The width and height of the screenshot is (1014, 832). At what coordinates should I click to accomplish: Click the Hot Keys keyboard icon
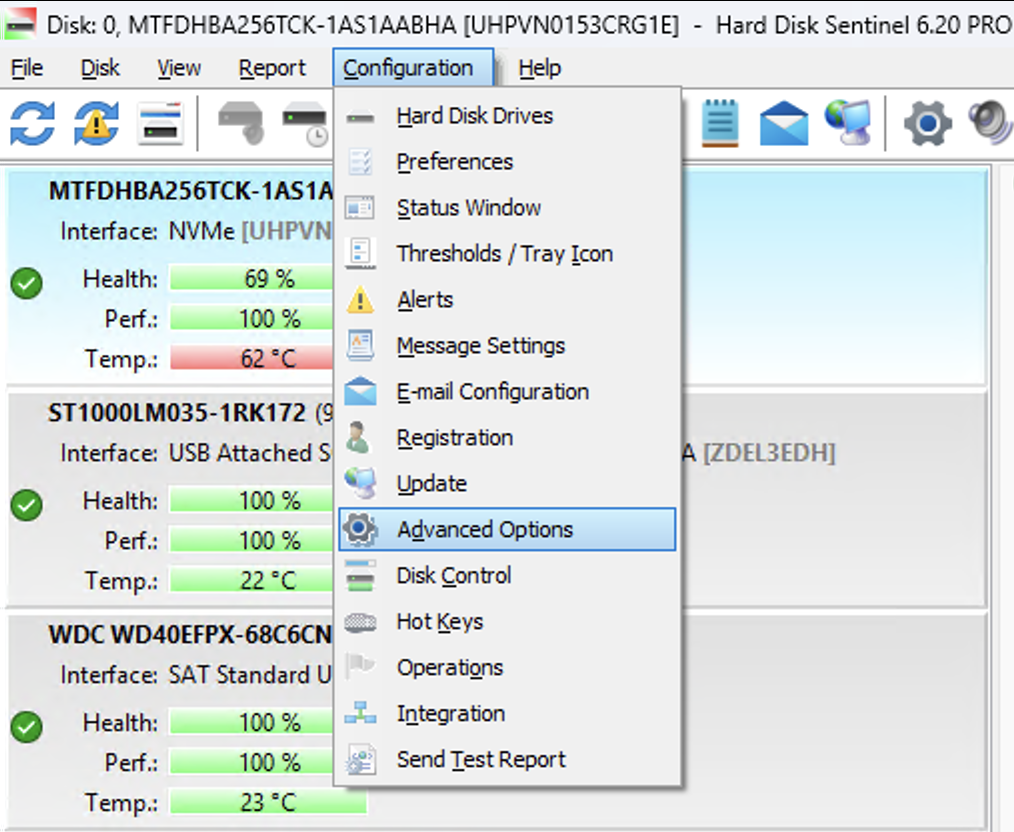coord(360,622)
